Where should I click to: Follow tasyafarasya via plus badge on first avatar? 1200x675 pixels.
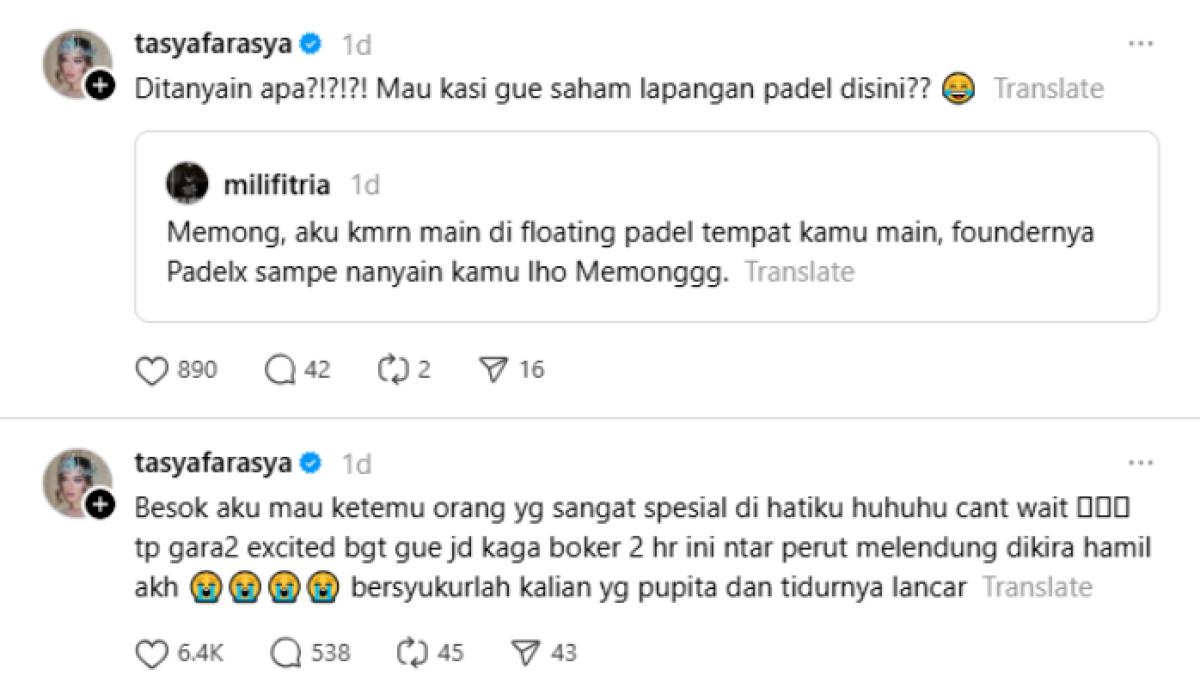(x=99, y=86)
